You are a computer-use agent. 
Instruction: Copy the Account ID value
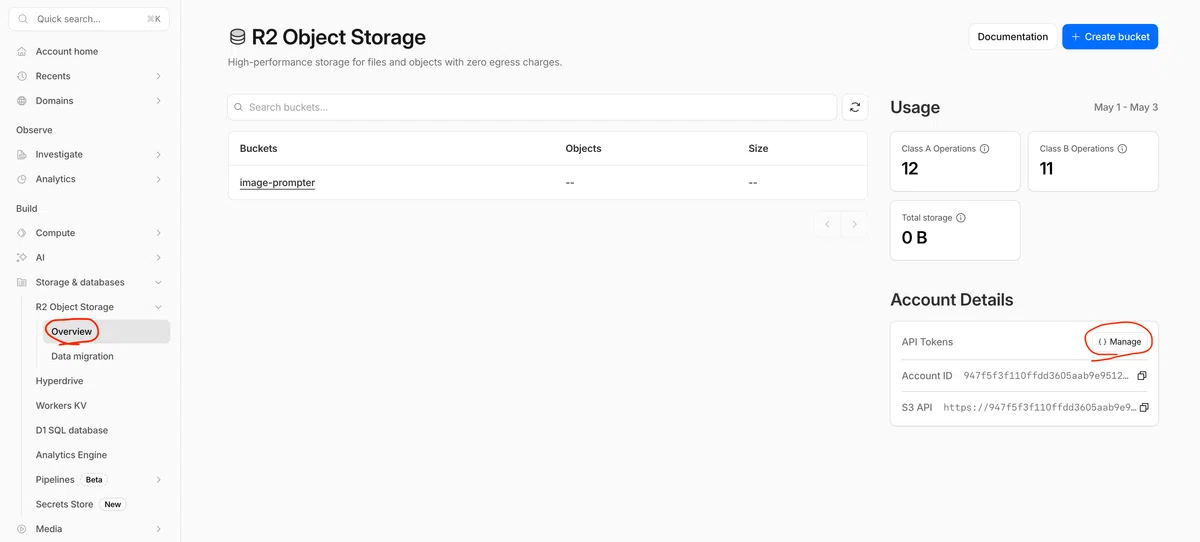point(1142,376)
